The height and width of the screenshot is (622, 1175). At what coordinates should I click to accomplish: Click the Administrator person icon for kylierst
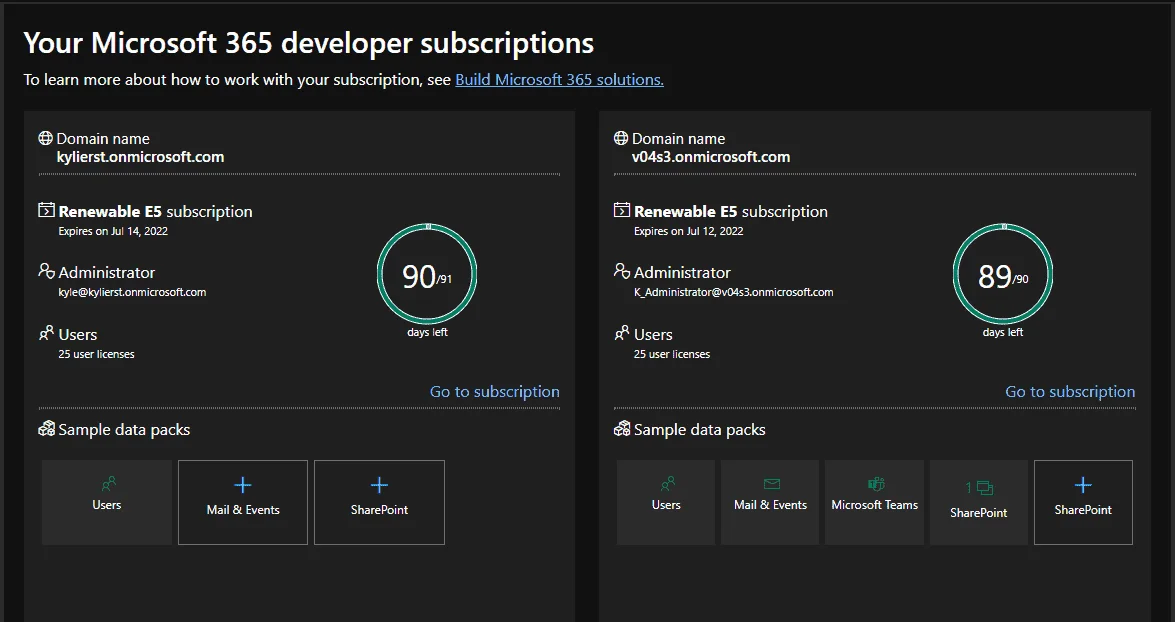click(46, 271)
